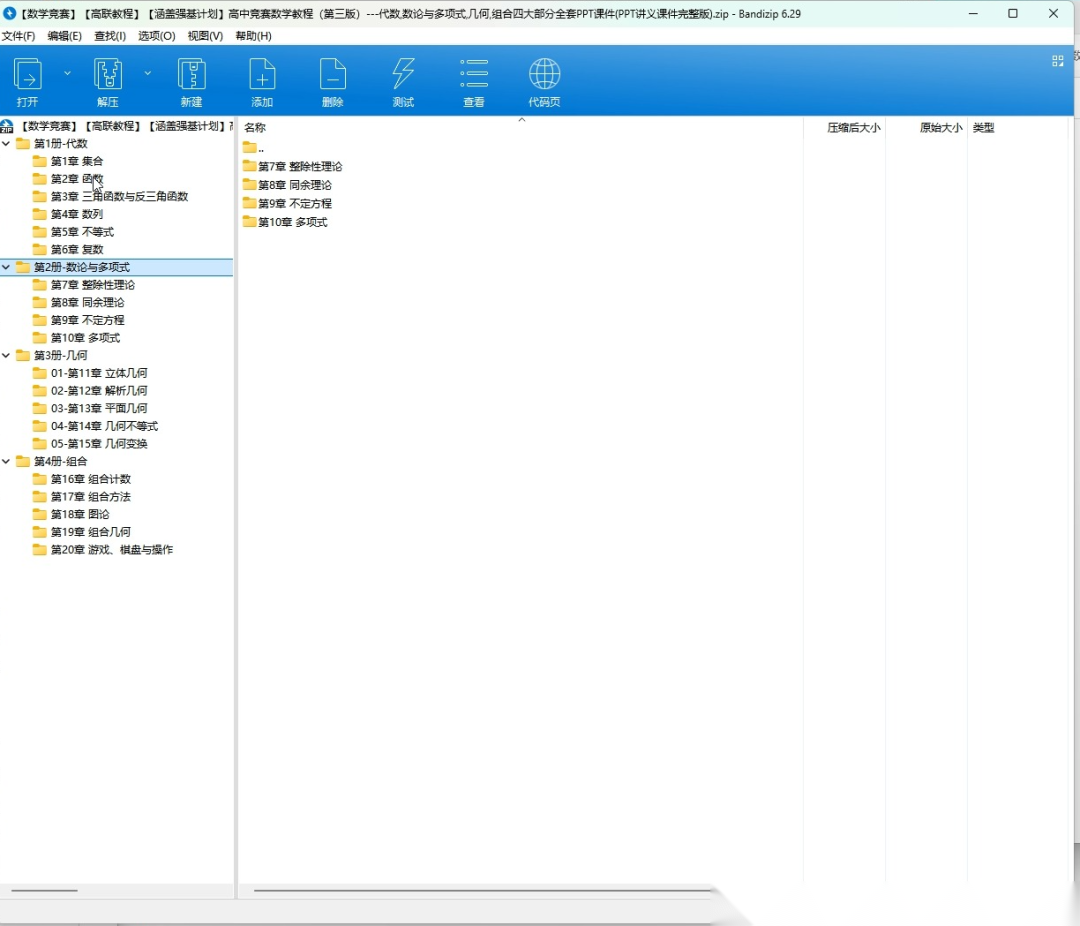1080x926 pixels.
Task: Collapse the 第1册-代数 tree node
Action: tap(7, 144)
